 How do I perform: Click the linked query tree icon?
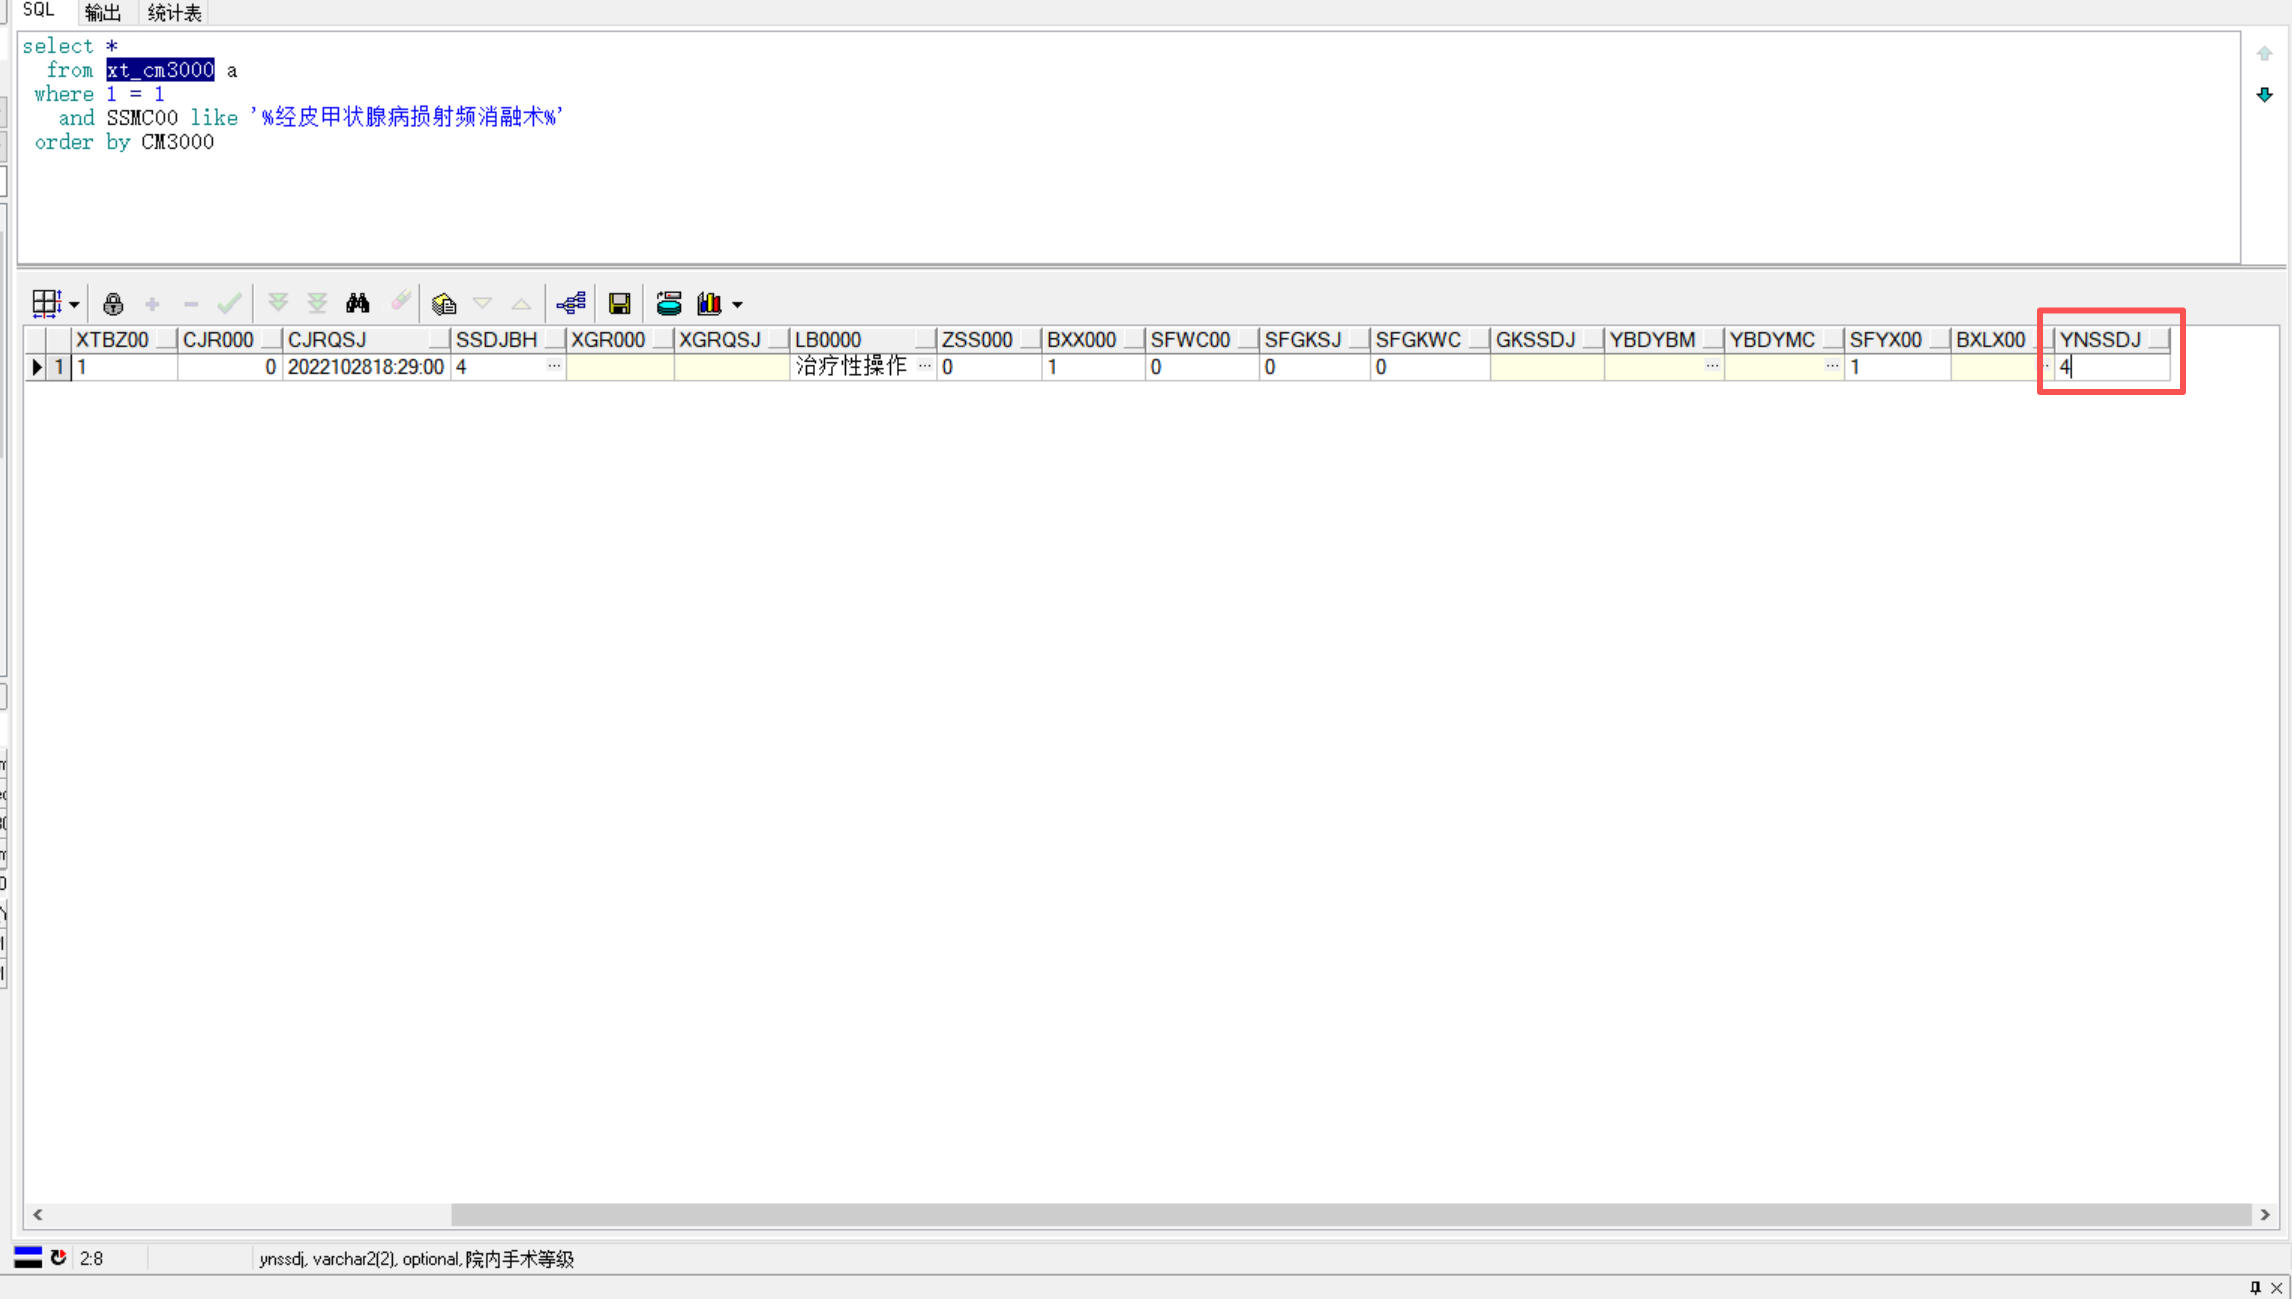571,304
